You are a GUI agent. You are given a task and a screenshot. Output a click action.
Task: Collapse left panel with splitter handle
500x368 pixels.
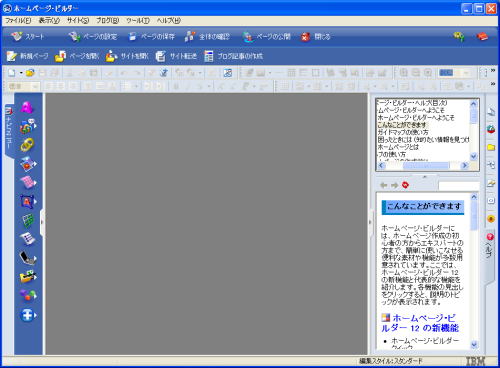pyautogui.click(x=42, y=223)
